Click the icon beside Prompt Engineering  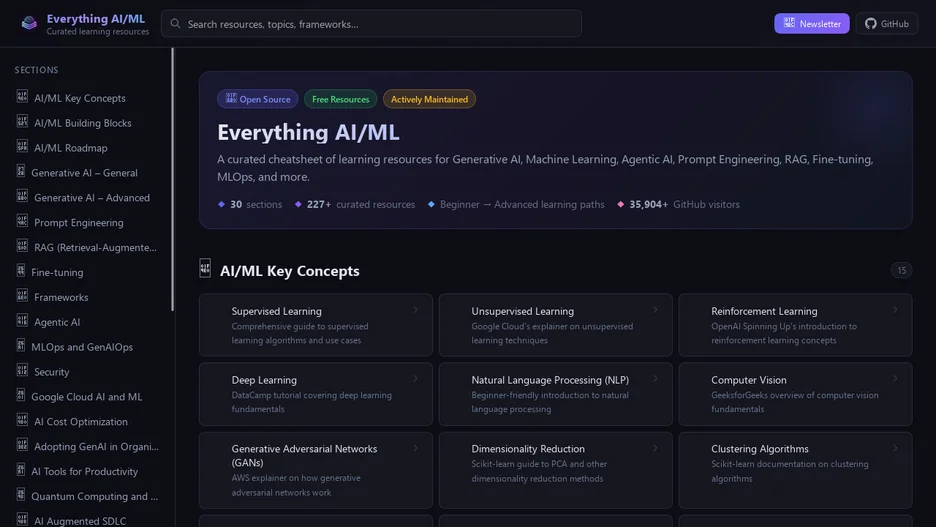point(22,221)
